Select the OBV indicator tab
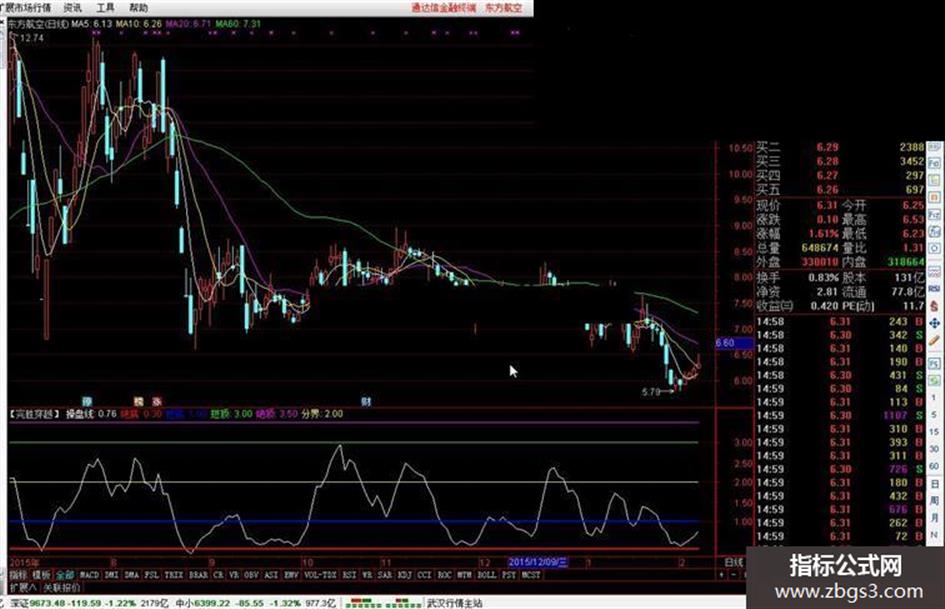Screen dimensions: 945x609 [x=251, y=575]
